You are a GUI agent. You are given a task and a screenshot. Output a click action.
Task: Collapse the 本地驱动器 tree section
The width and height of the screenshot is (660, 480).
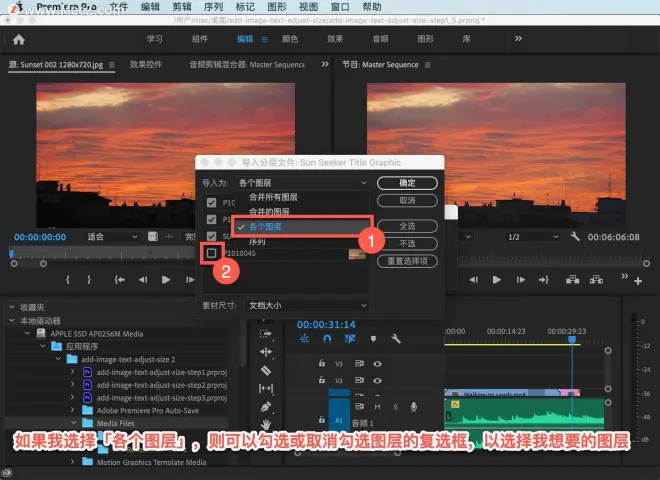click(11, 320)
